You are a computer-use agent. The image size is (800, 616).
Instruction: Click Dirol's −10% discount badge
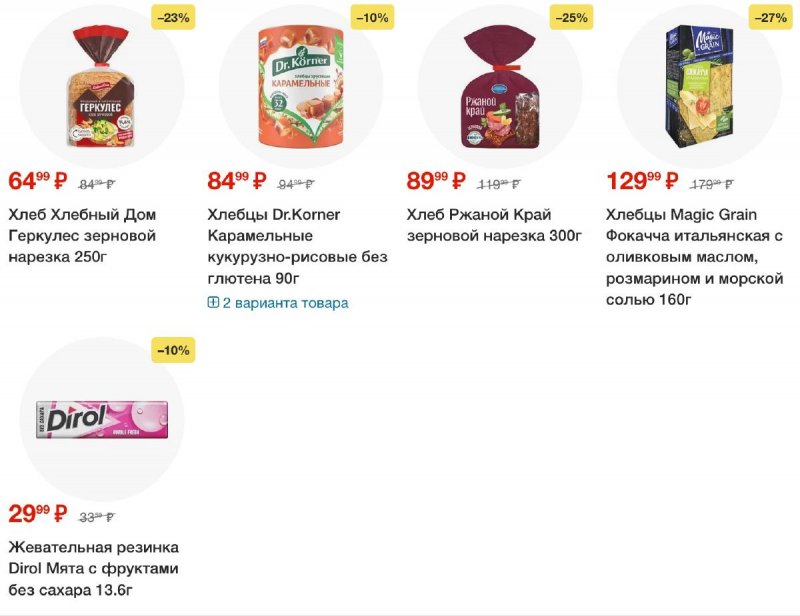(x=173, y=351)
